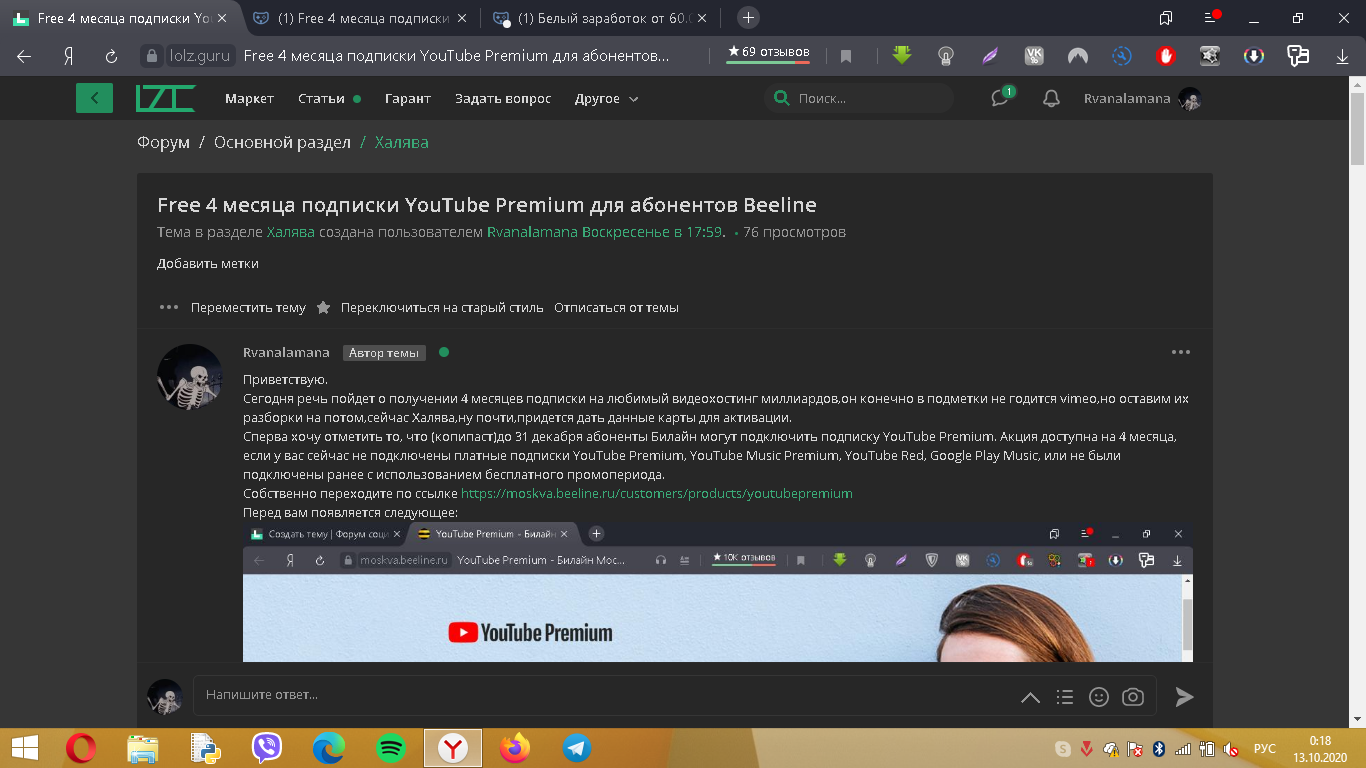Open the 'Маркет' navigation item

pos(249,98)
